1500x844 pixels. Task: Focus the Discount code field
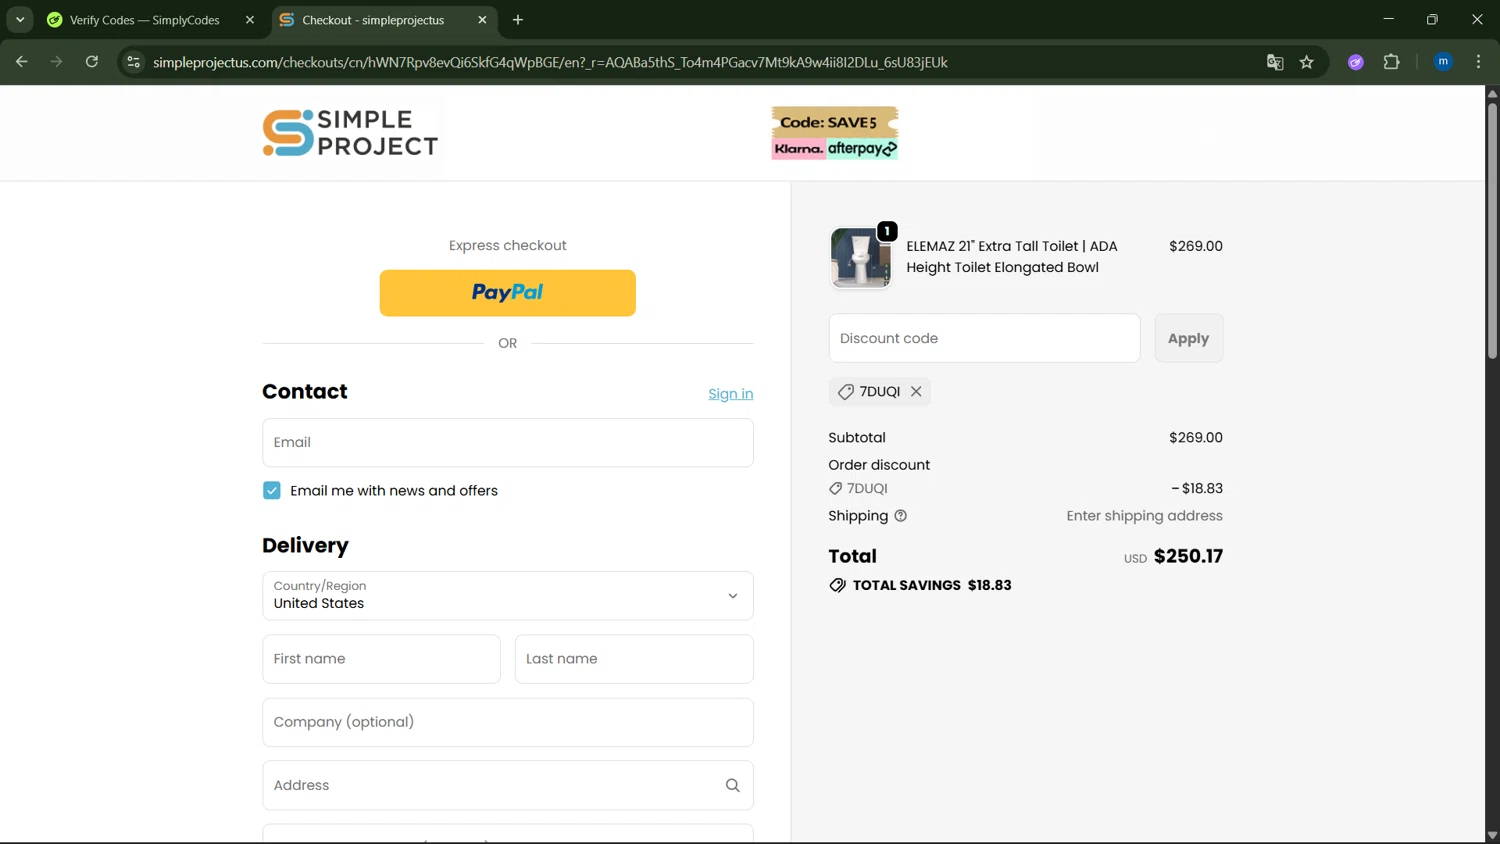coord(984,338)
